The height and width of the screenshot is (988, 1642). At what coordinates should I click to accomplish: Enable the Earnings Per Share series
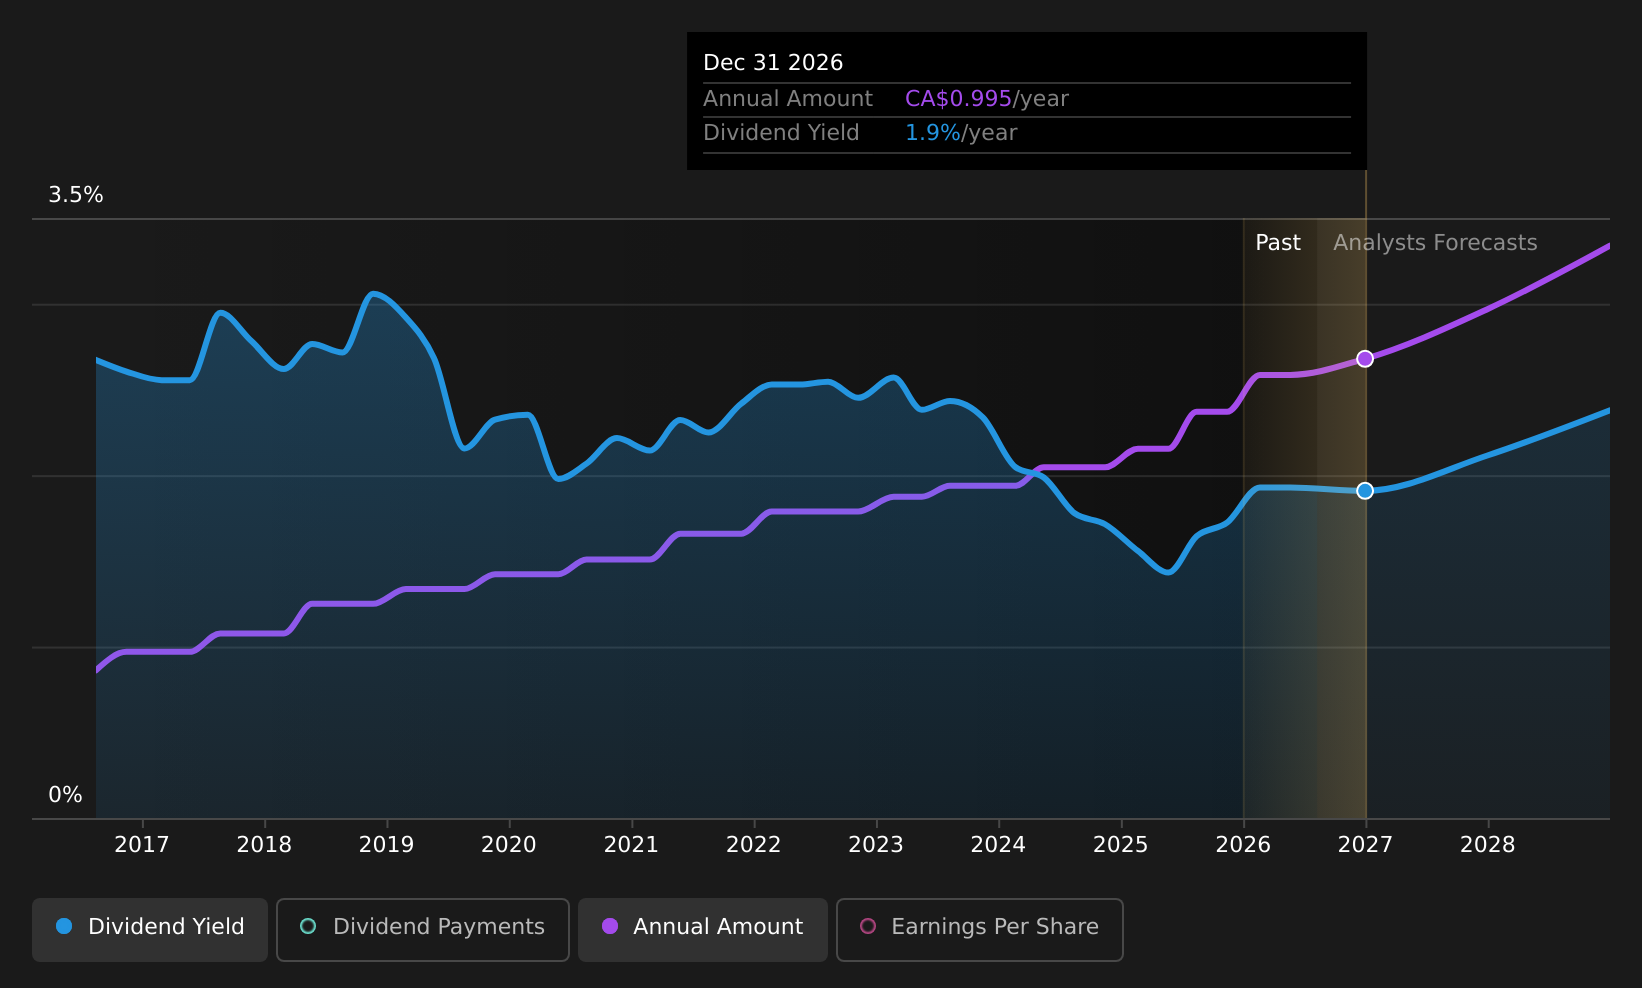coord(980,929)
